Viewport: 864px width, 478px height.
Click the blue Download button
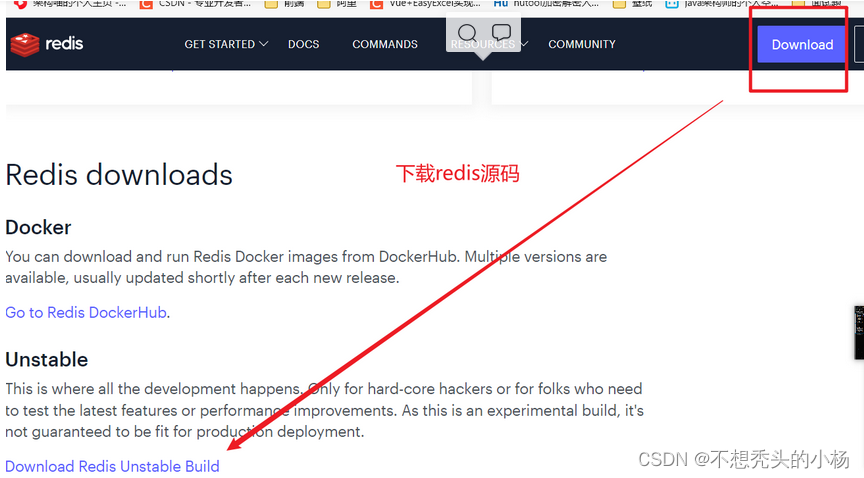(x=802, y=44)
